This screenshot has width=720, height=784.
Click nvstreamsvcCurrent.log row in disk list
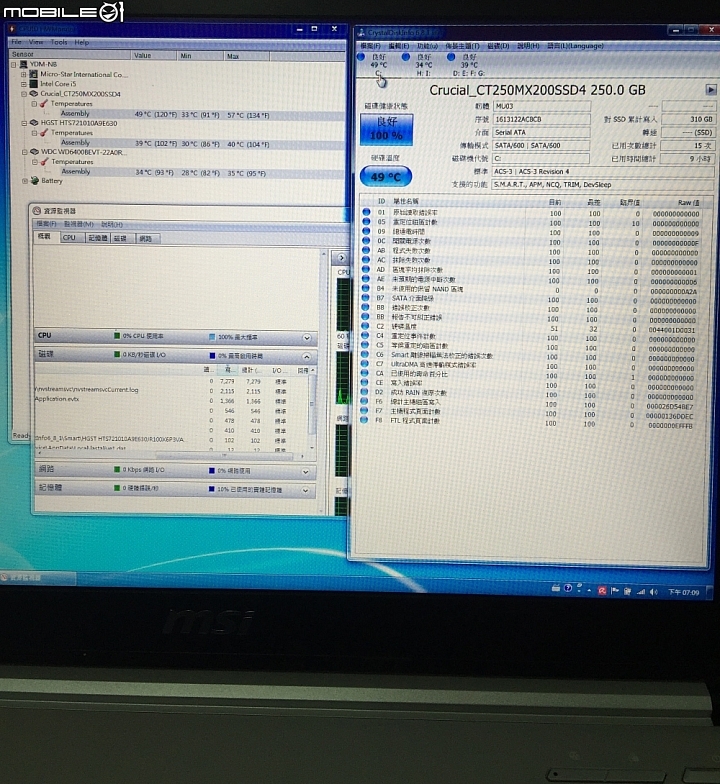172,390
